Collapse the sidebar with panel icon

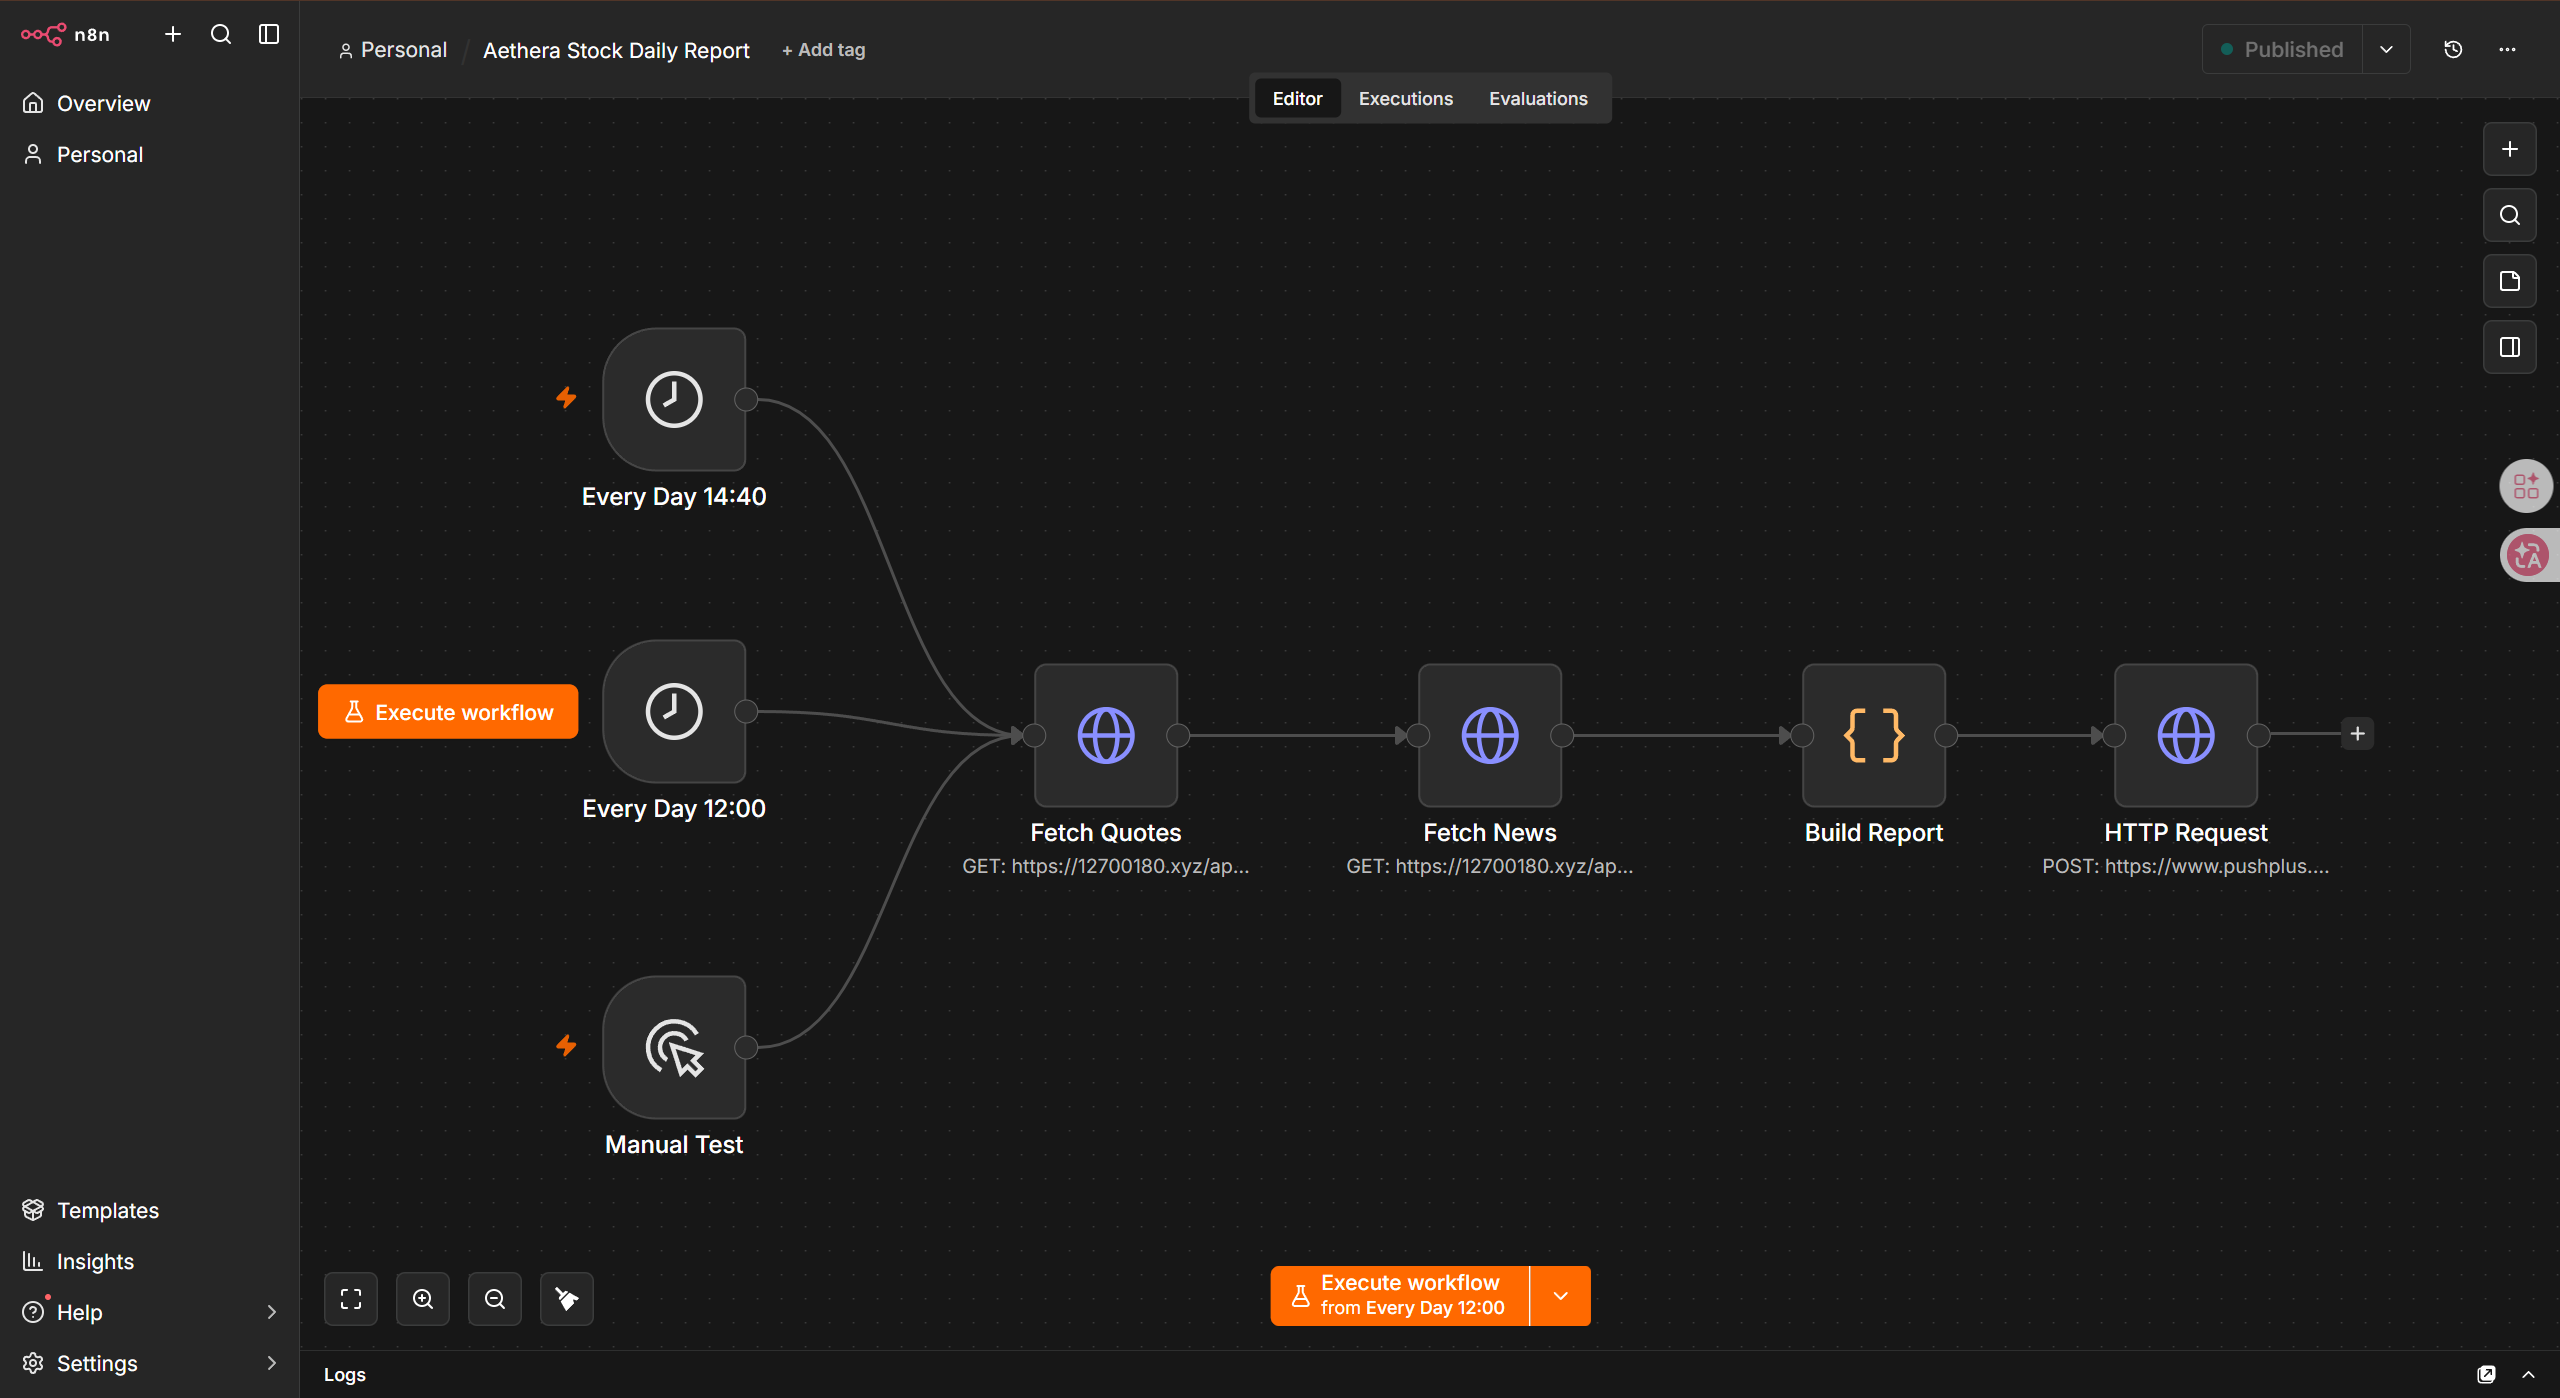(x=269, y=34)
